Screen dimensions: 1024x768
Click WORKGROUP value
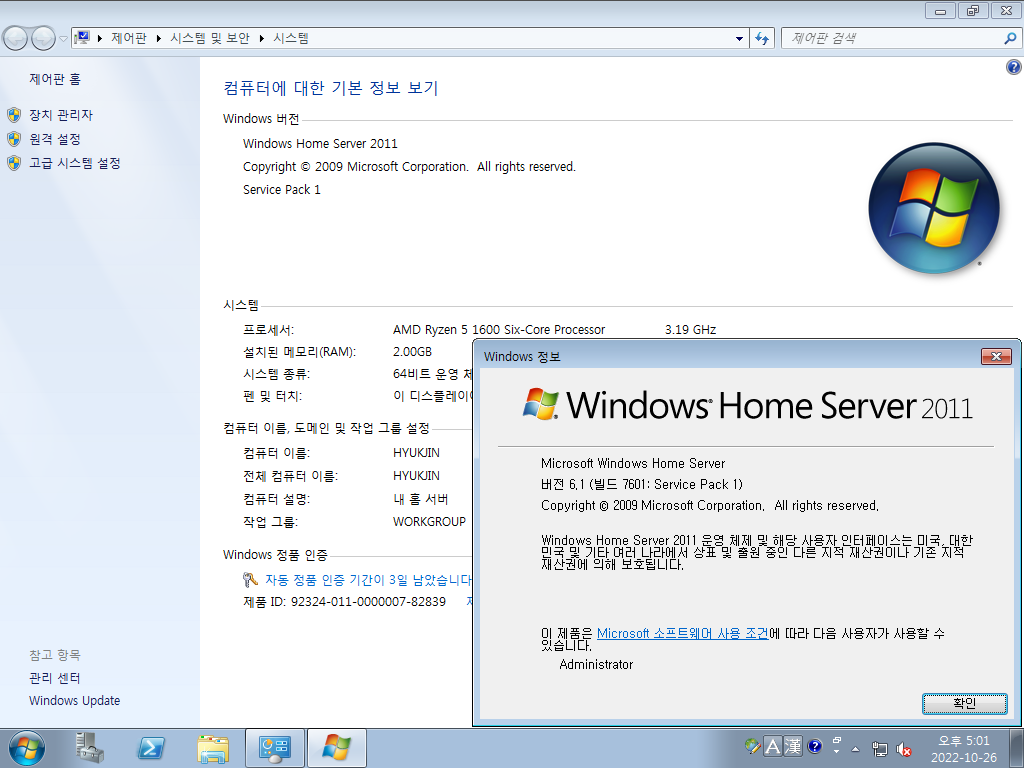tap(429, 522)
